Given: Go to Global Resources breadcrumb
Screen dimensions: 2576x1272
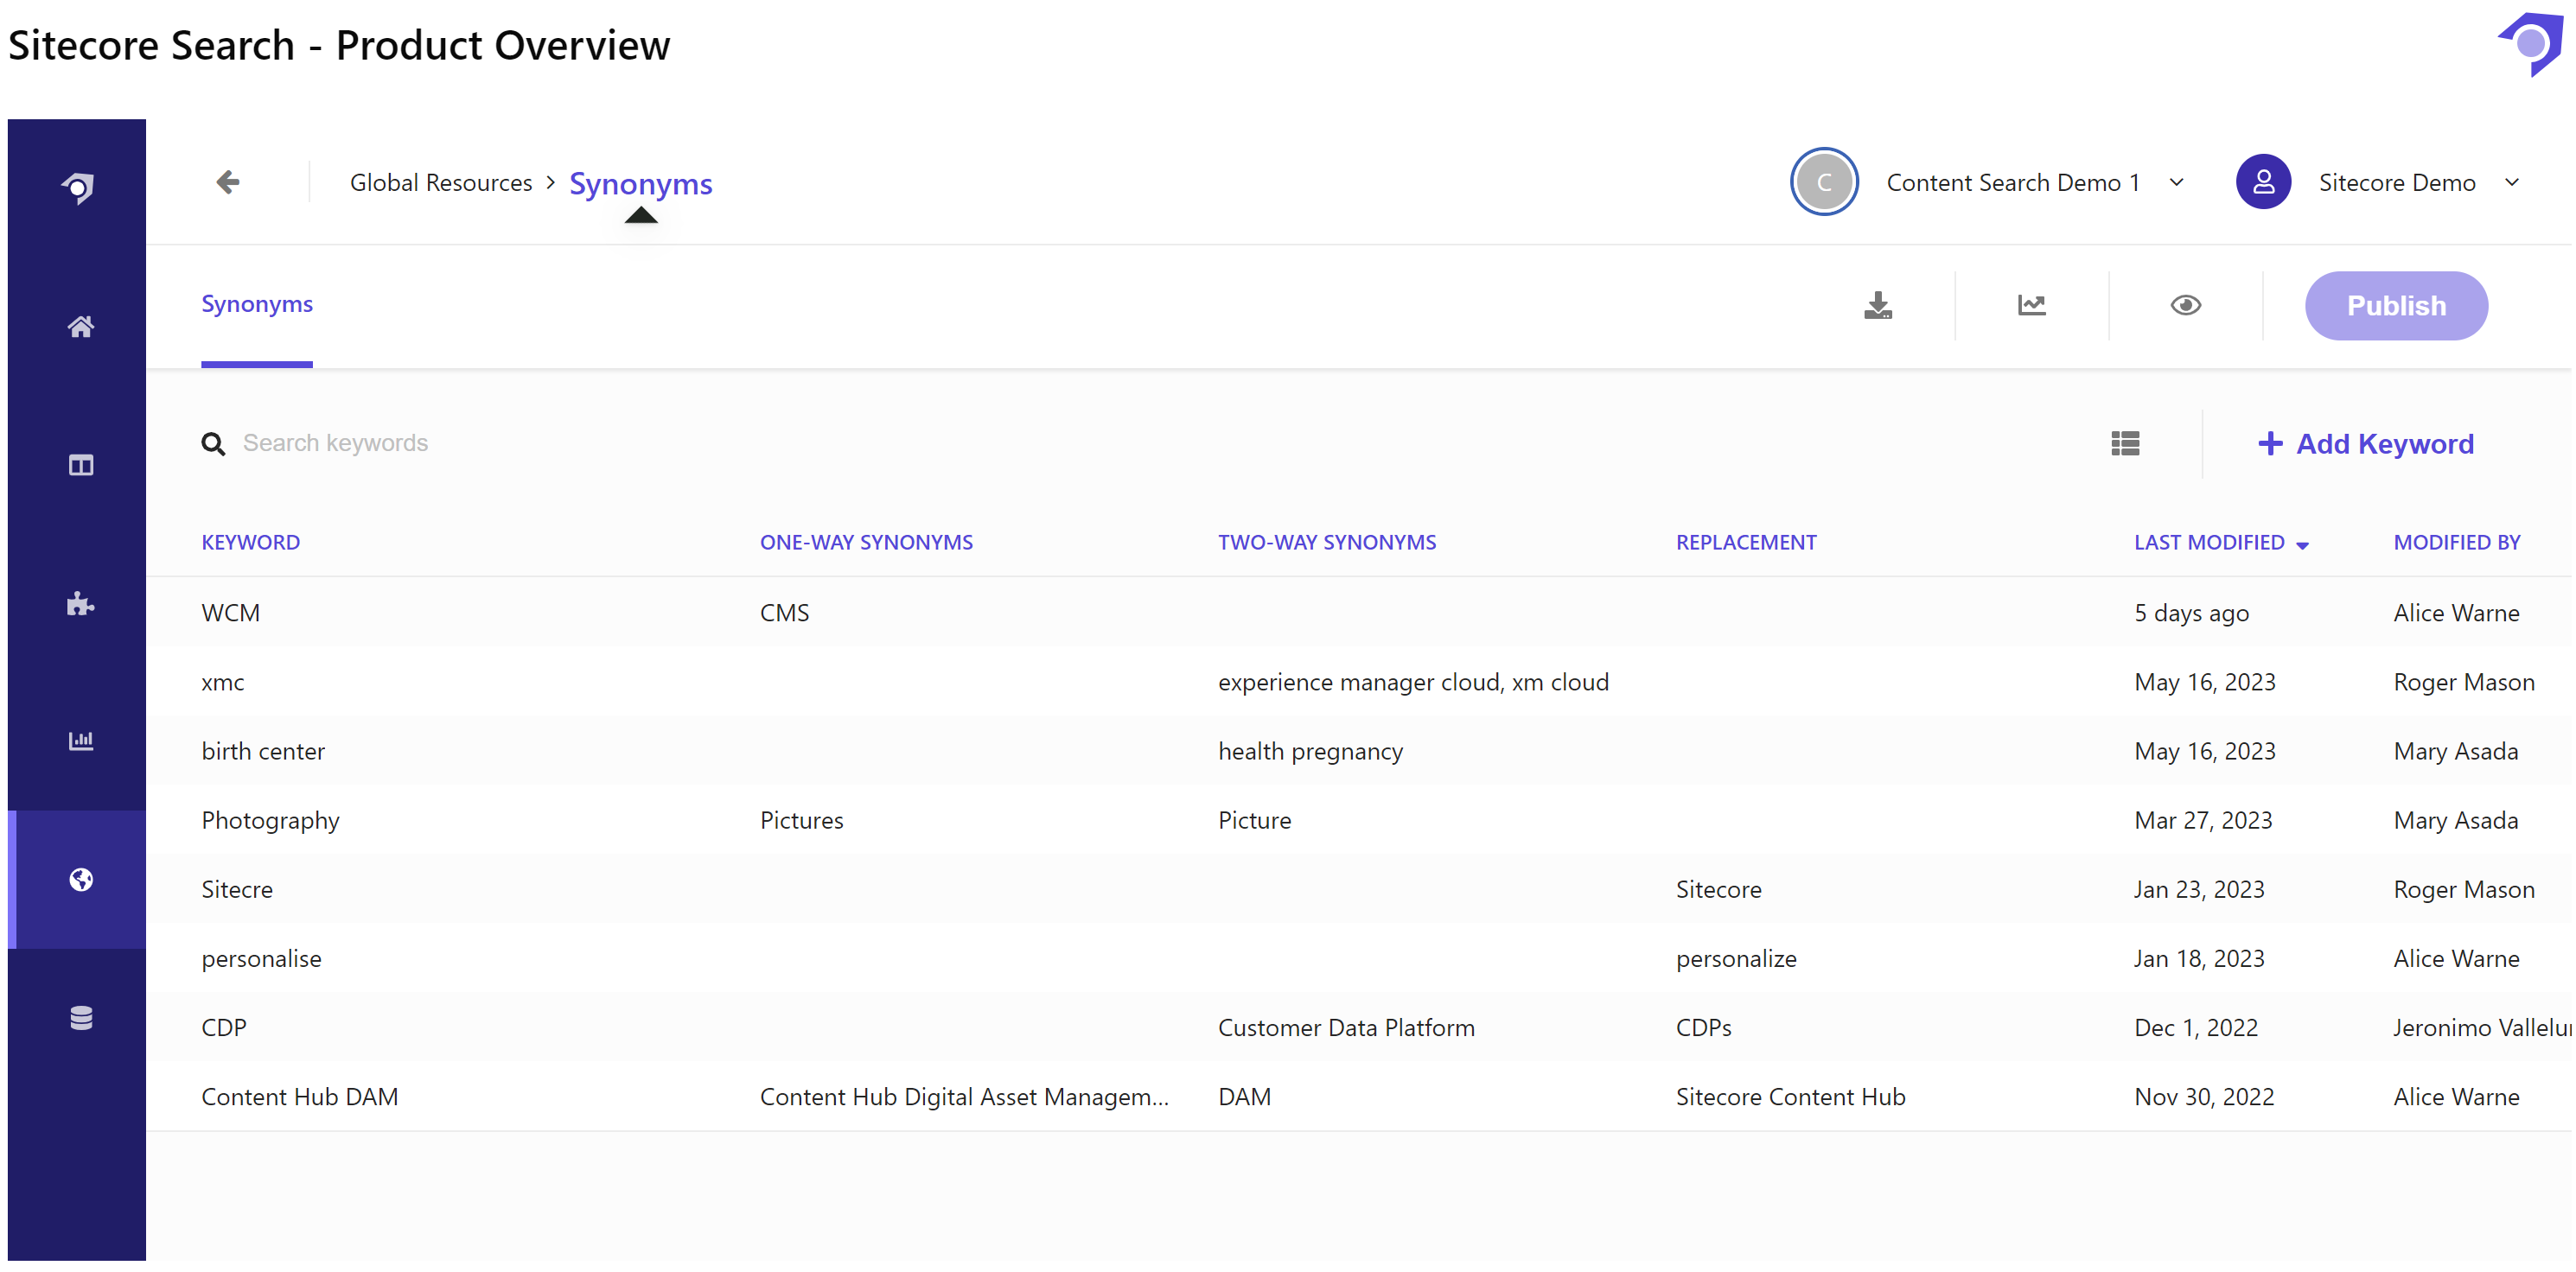Looking at the screenshot, I should pyautogui.click(x=441, y=183).
